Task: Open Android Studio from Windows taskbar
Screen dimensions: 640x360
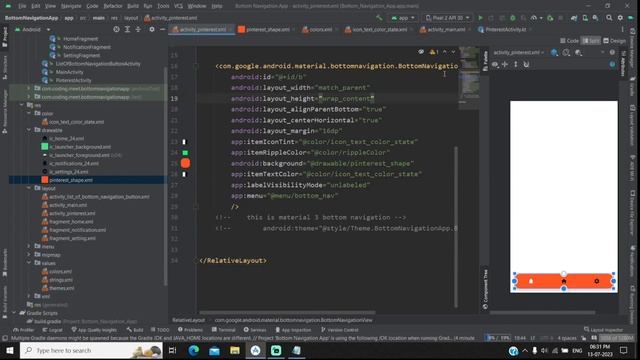Action: [256, 350]
